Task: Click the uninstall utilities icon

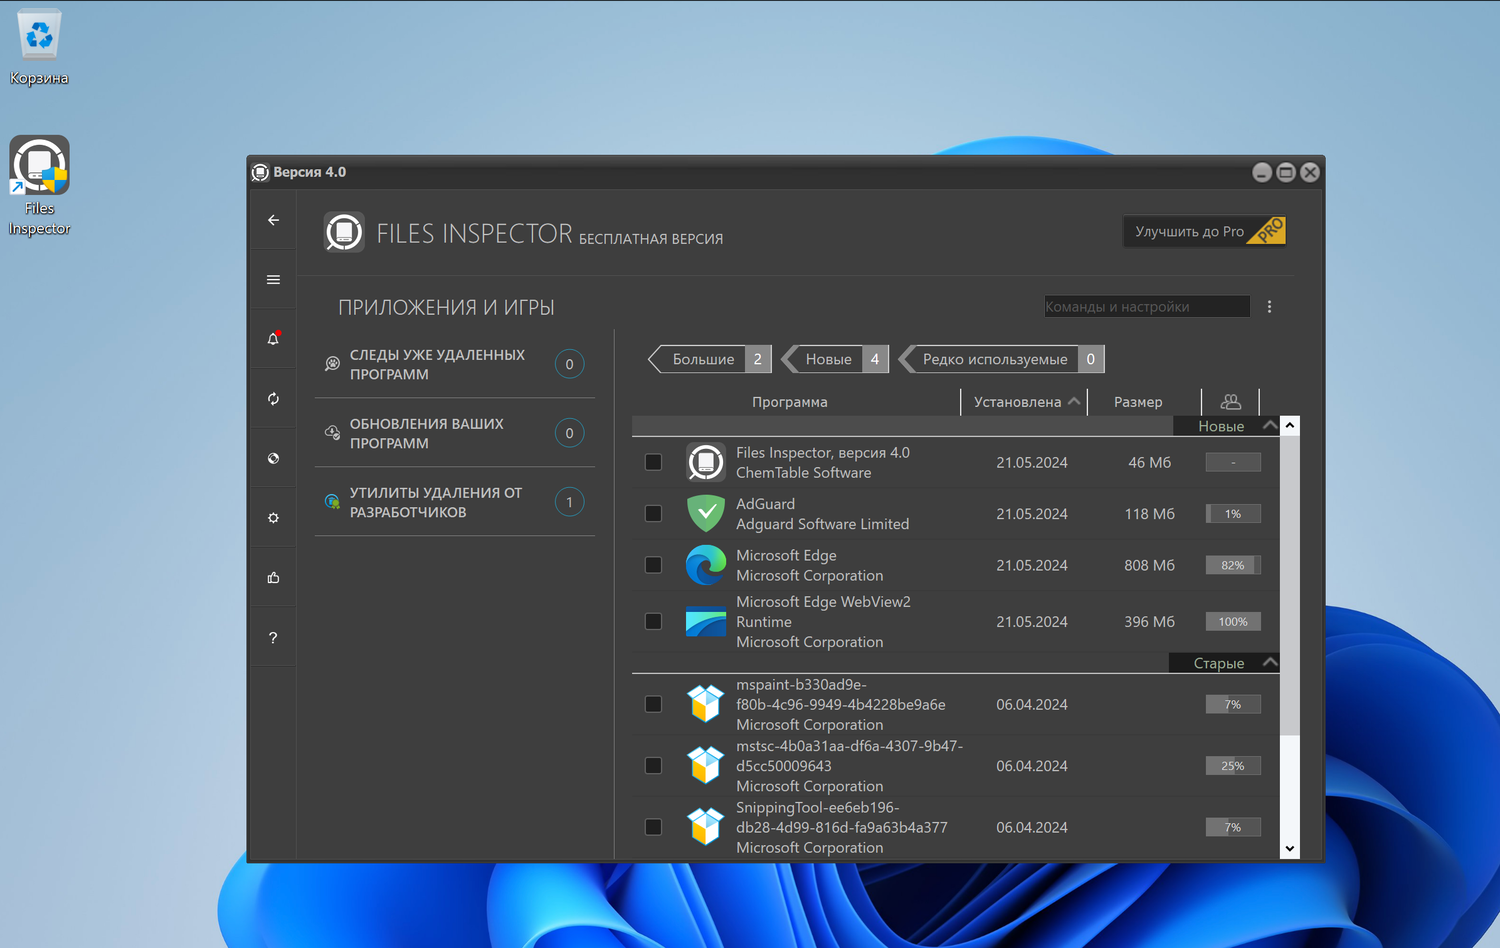Action: coord(332,502)
